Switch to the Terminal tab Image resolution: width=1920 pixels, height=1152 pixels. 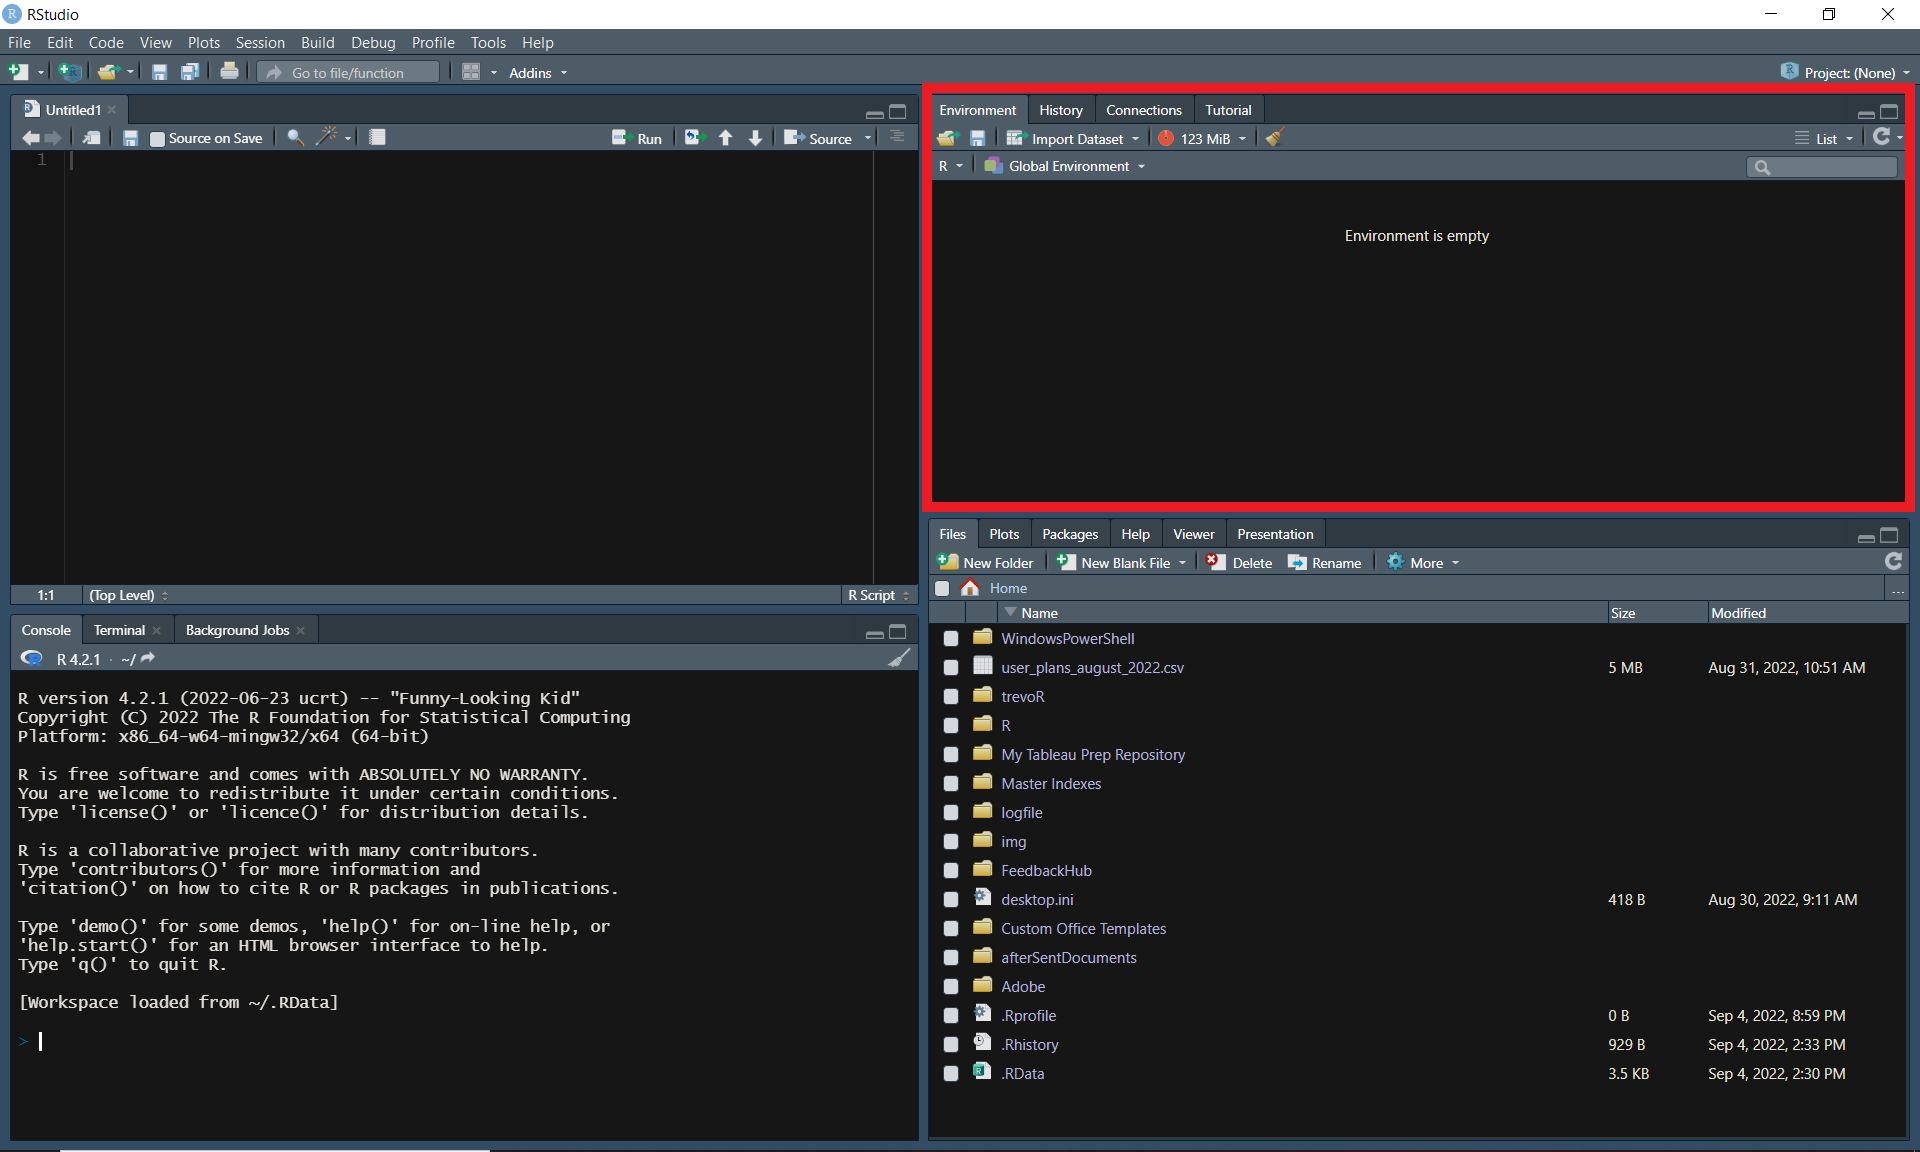click(119, 630)
